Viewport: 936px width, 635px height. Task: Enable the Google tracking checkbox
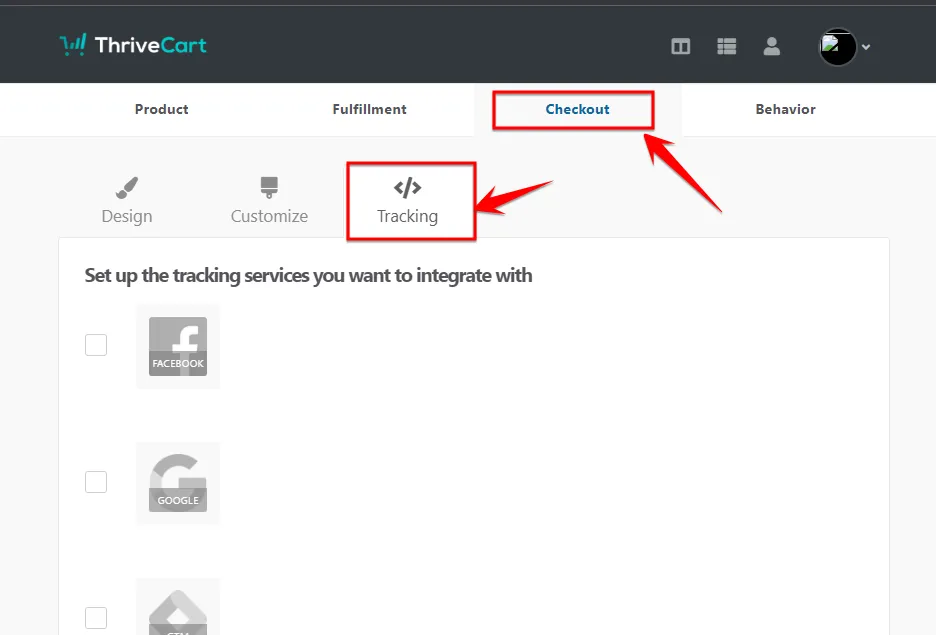(x=96, y=482)
